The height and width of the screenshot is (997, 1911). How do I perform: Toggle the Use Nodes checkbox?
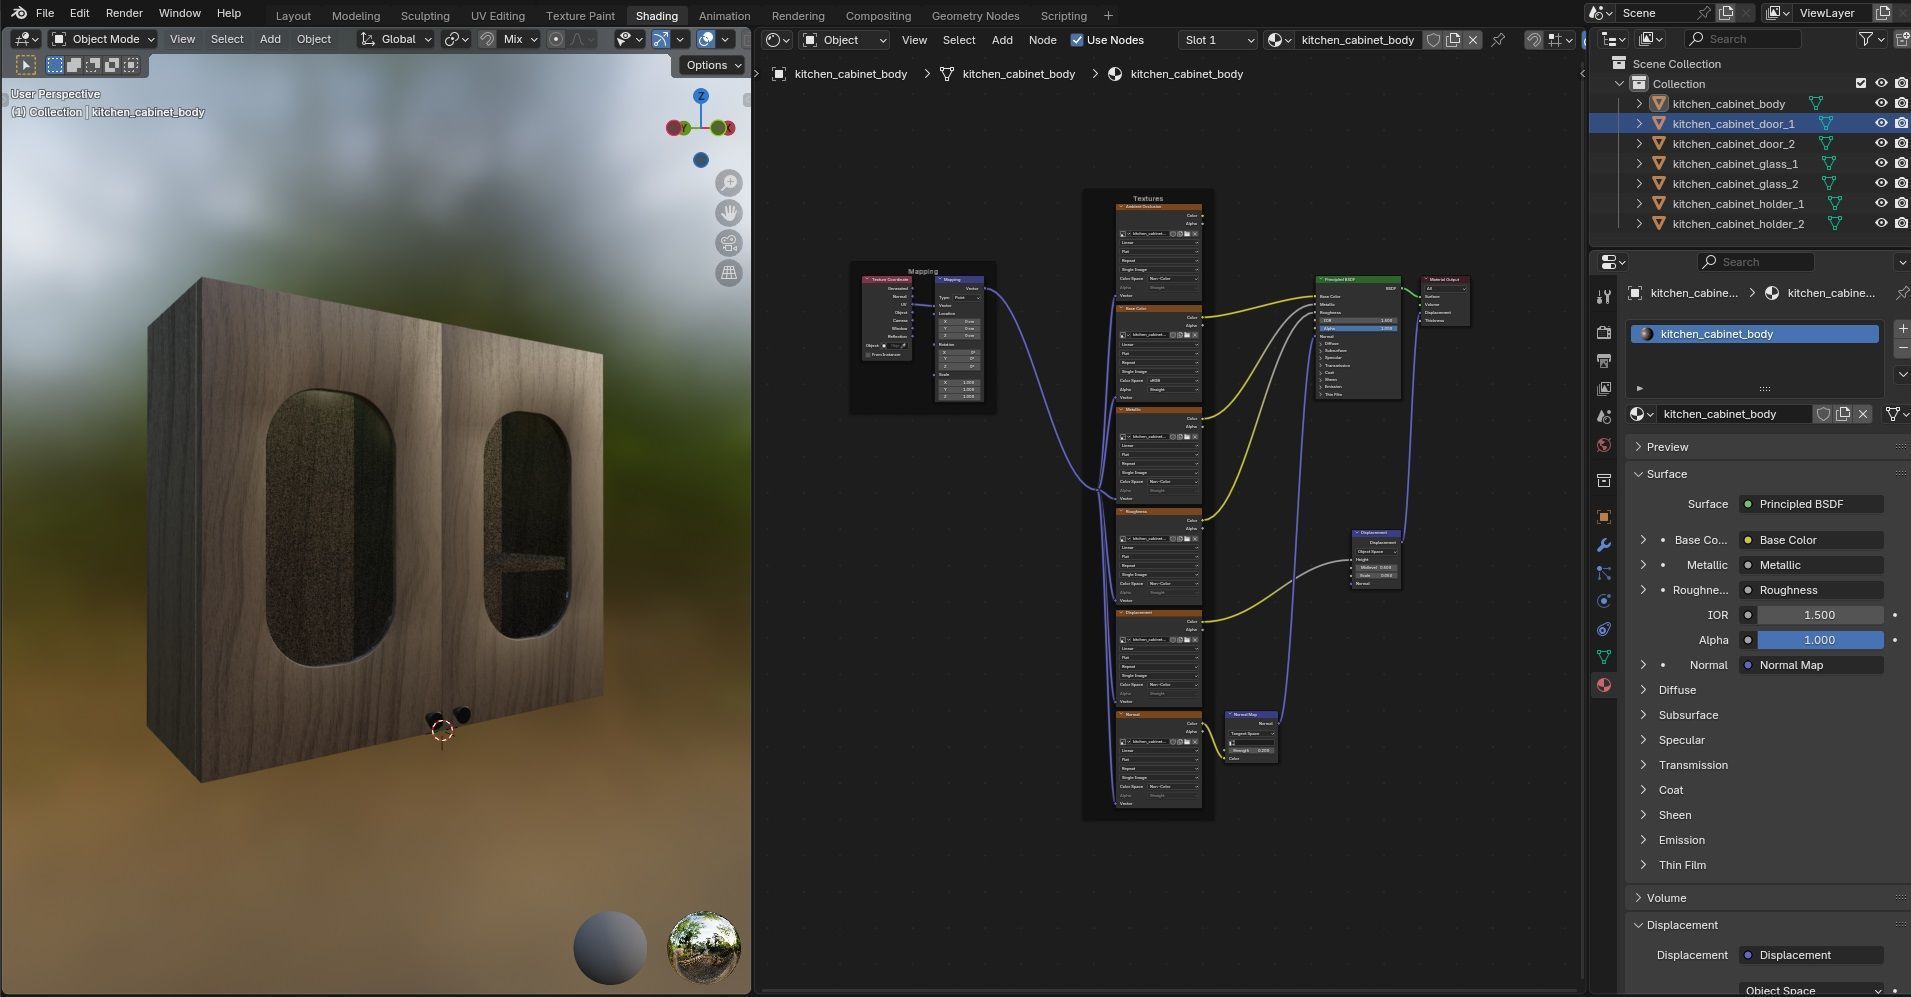coord(1077,40)
